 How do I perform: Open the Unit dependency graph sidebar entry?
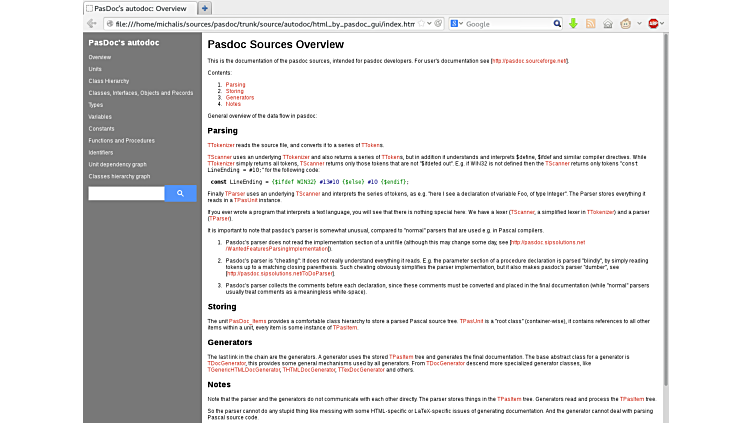point(117,164)
